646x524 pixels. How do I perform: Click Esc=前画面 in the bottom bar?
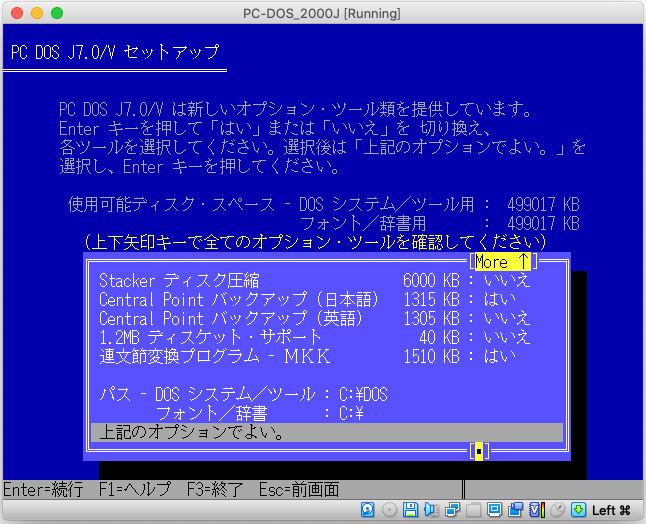pyautogui.click(x=299, y=490)
